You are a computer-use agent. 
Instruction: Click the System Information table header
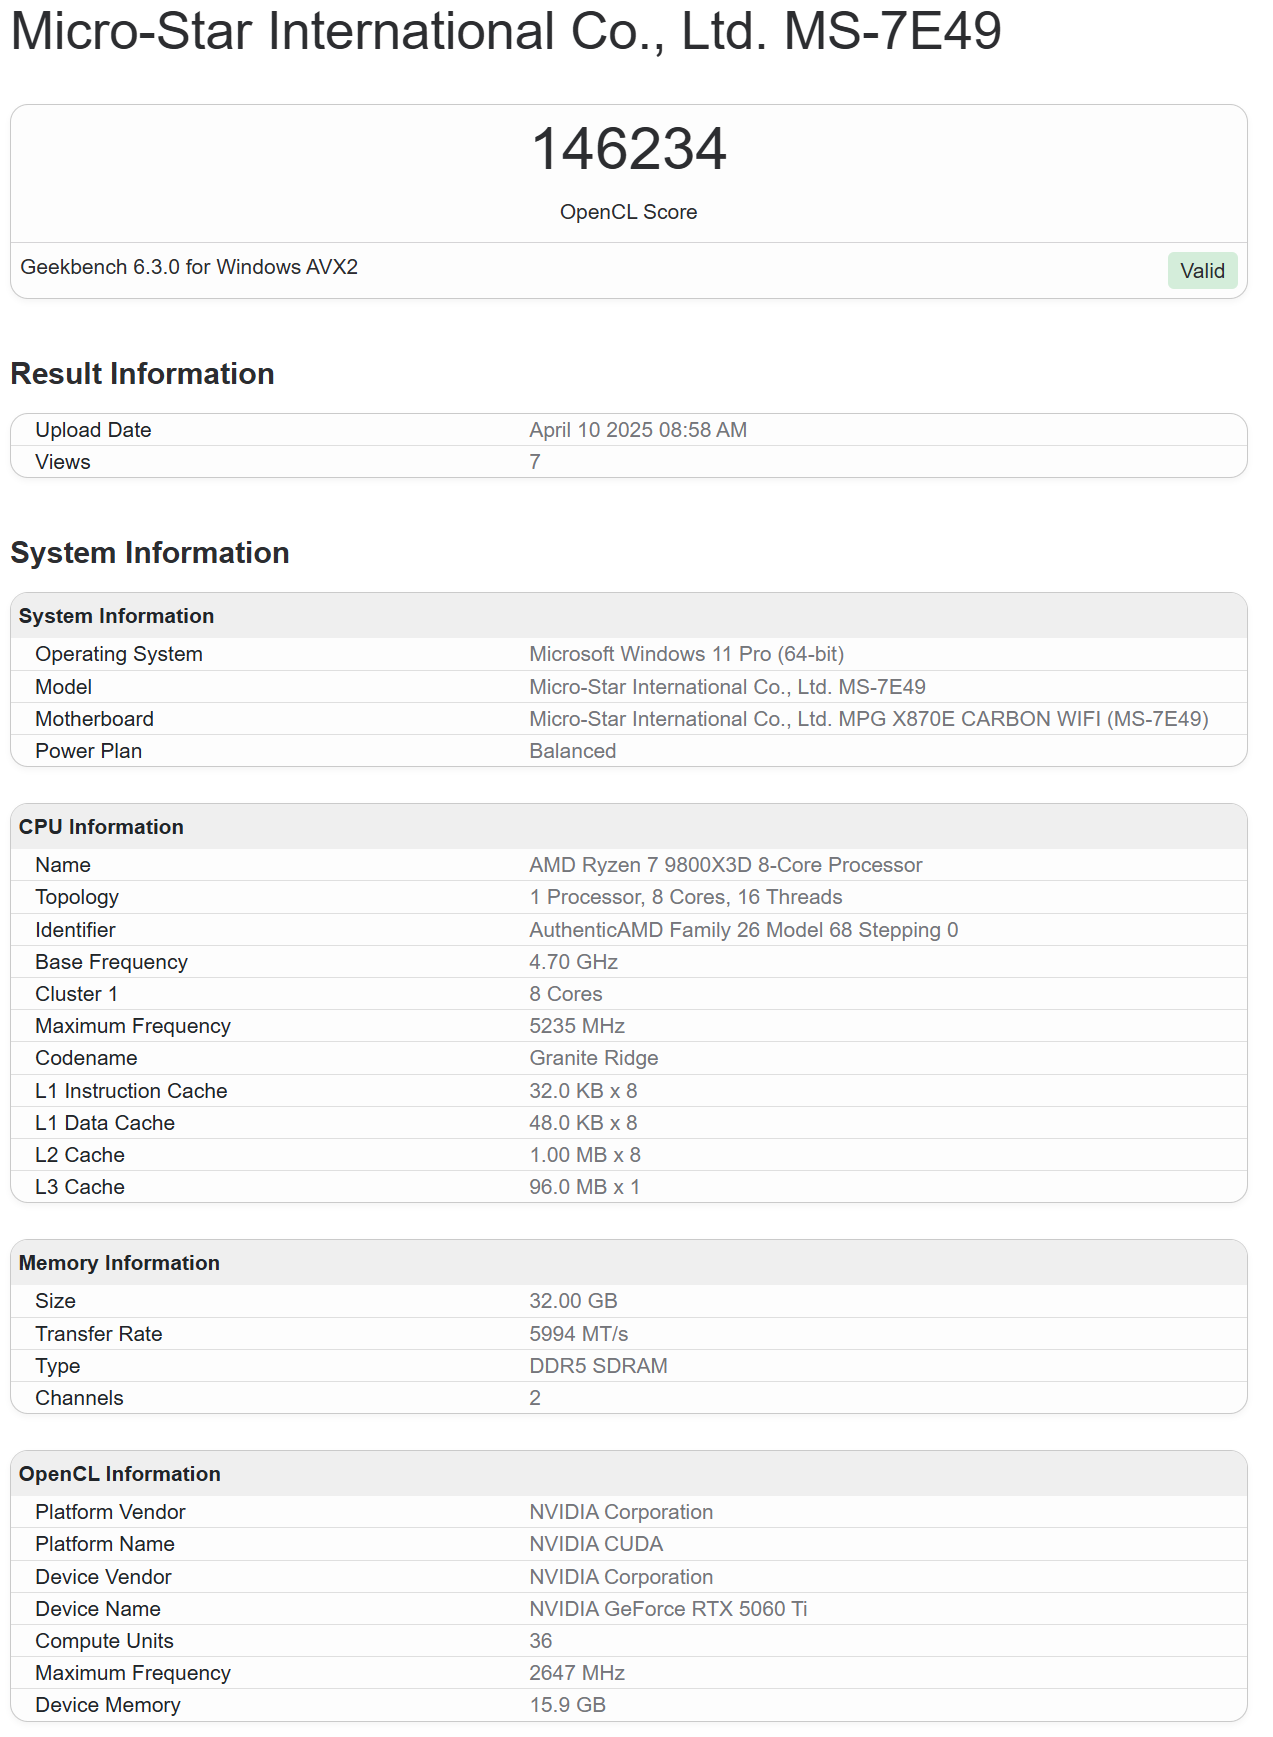116,616
